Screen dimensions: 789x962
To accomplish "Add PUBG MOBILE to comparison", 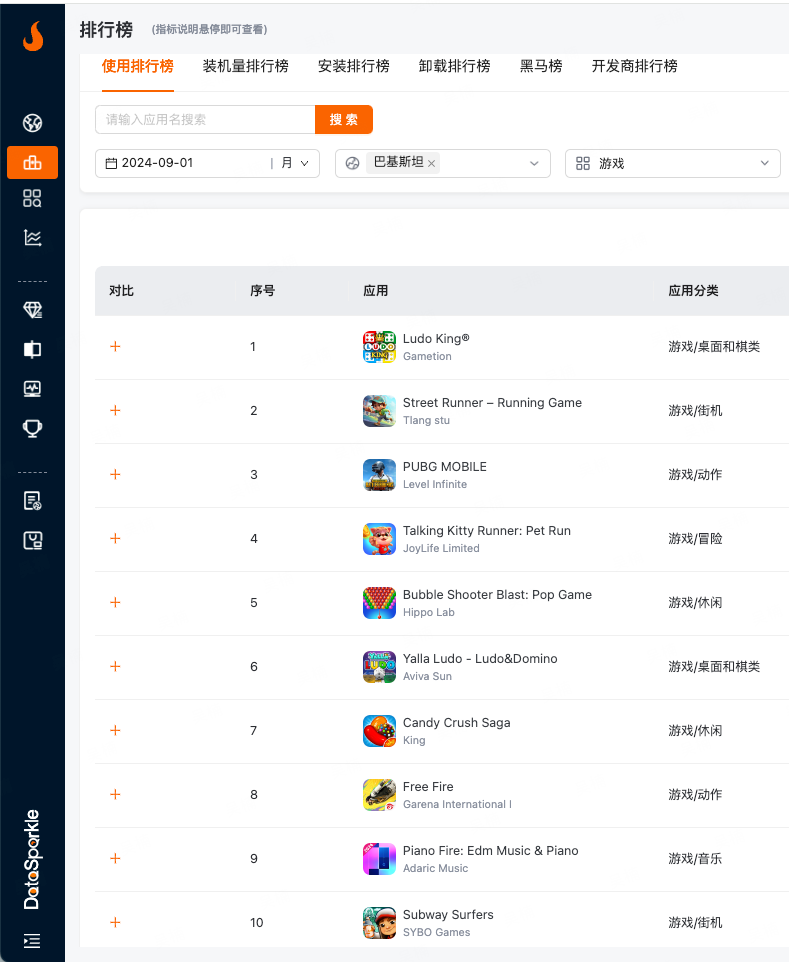I will (115, 474).
